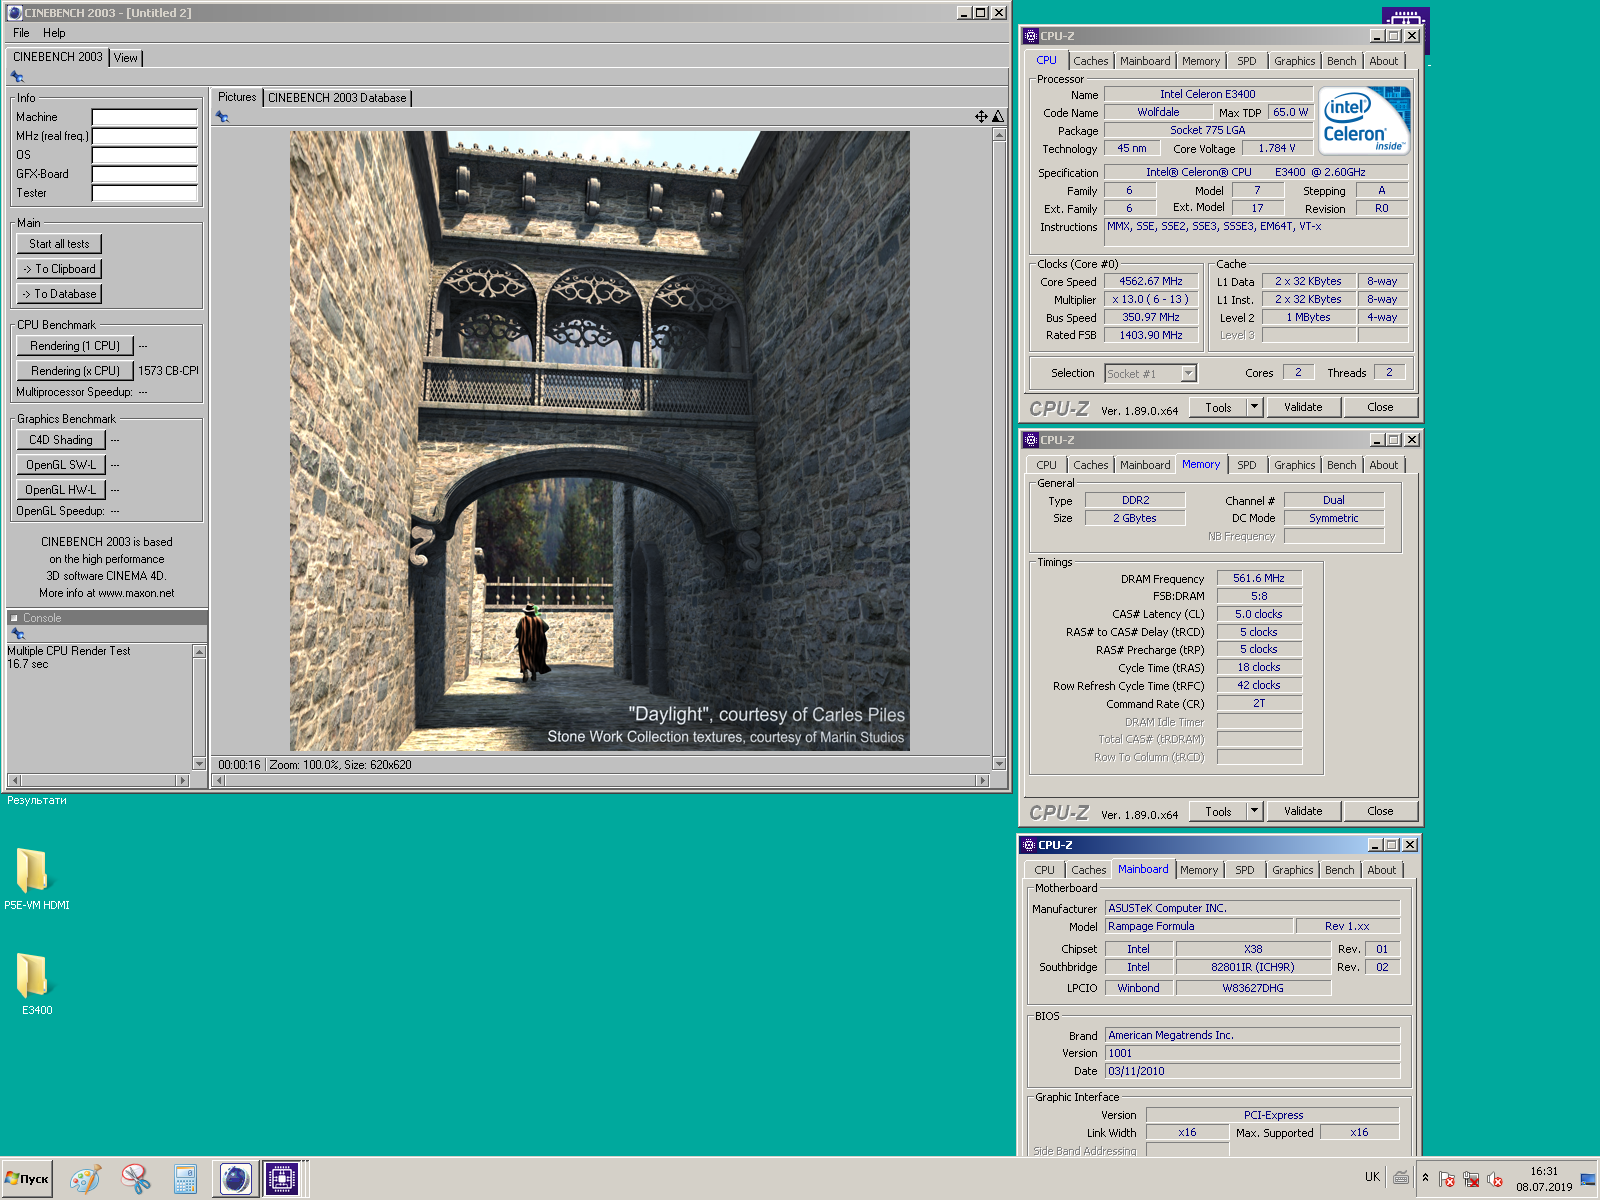Click the CINEBENCH title bar icon

(14, 13)
